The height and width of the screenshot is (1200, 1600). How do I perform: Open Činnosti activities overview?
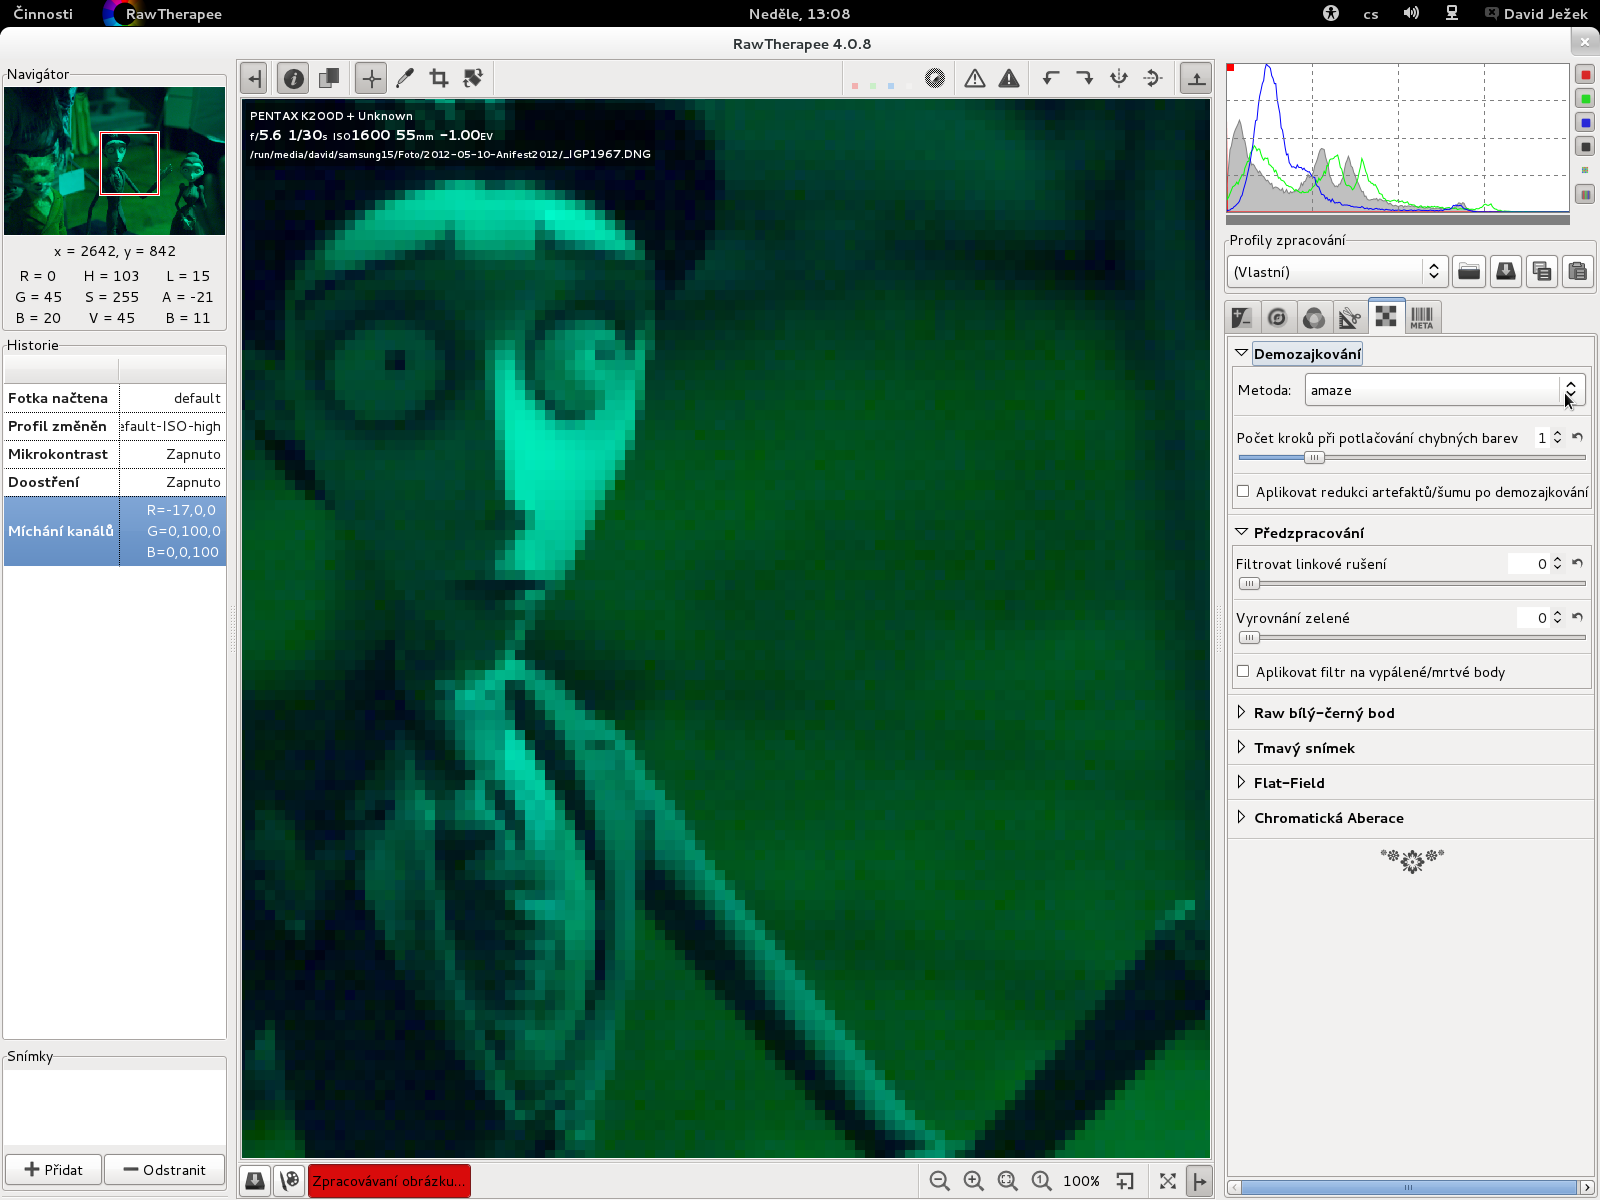43,14
